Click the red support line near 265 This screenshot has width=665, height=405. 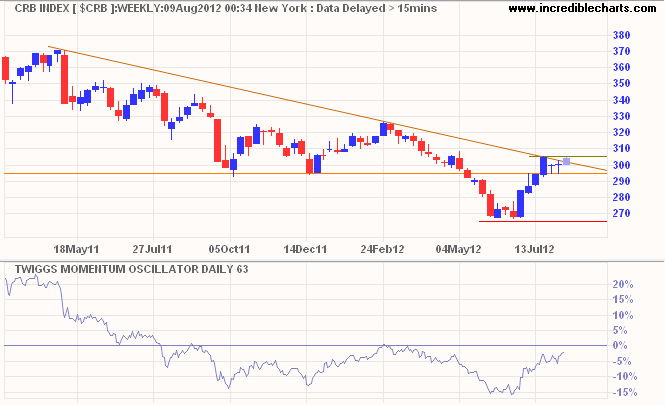(x=543, y=221)
